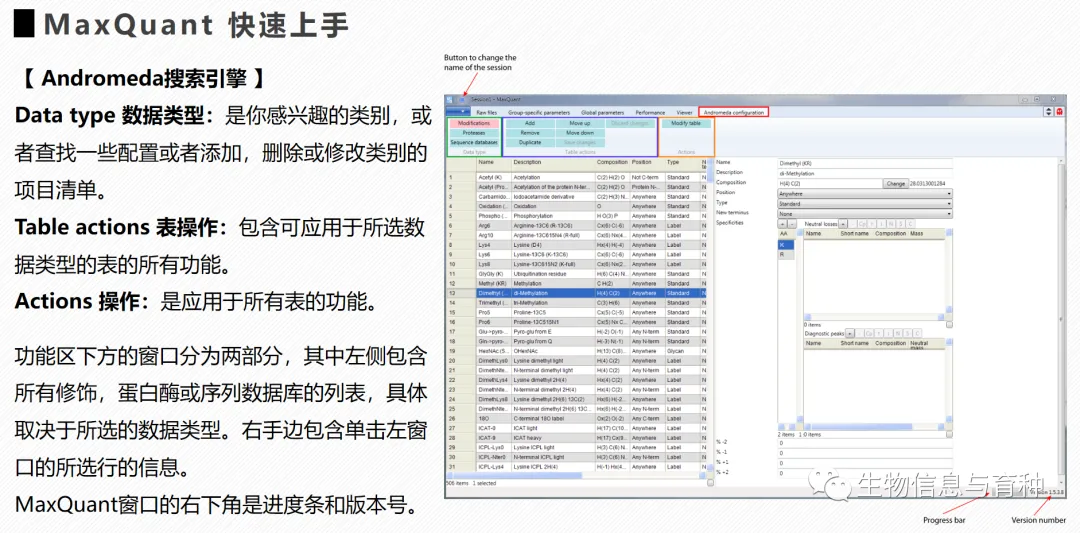Click the % -1 input field
Viewport: 1080px width, 533px height.
tap(865, 453)
